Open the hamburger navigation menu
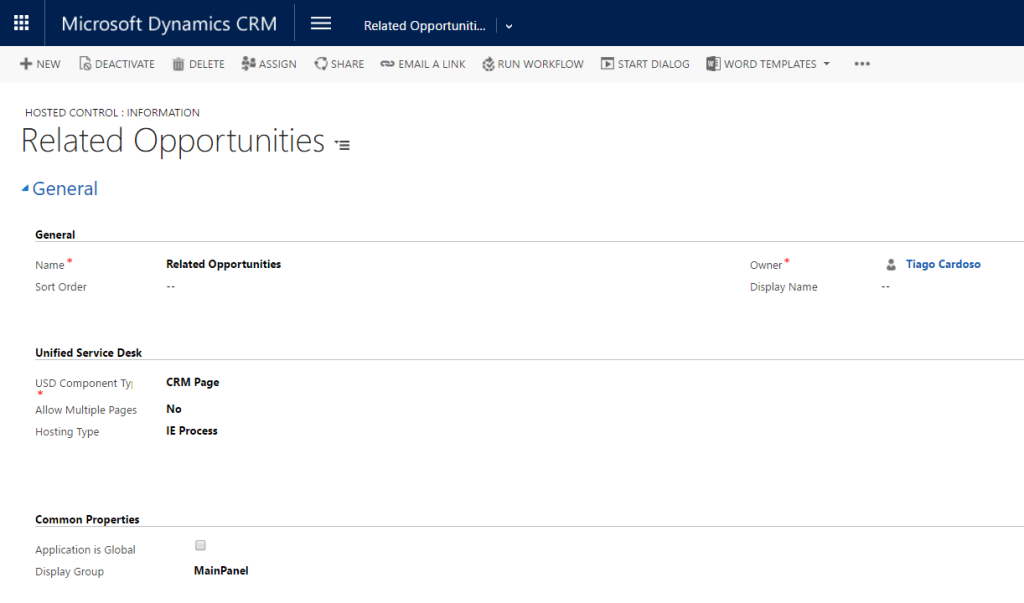This screenshot has height=603, width=1024. click(x=321, y=24)
